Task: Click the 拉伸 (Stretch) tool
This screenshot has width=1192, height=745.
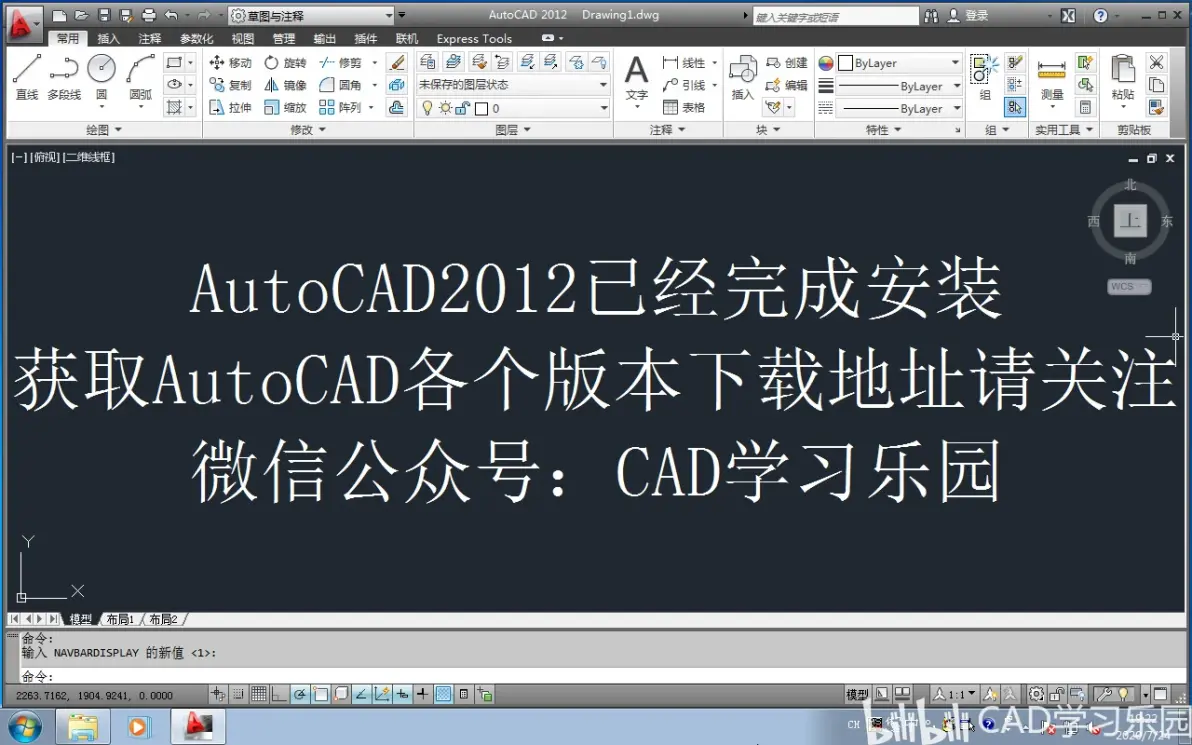Action: click(230, 107)
